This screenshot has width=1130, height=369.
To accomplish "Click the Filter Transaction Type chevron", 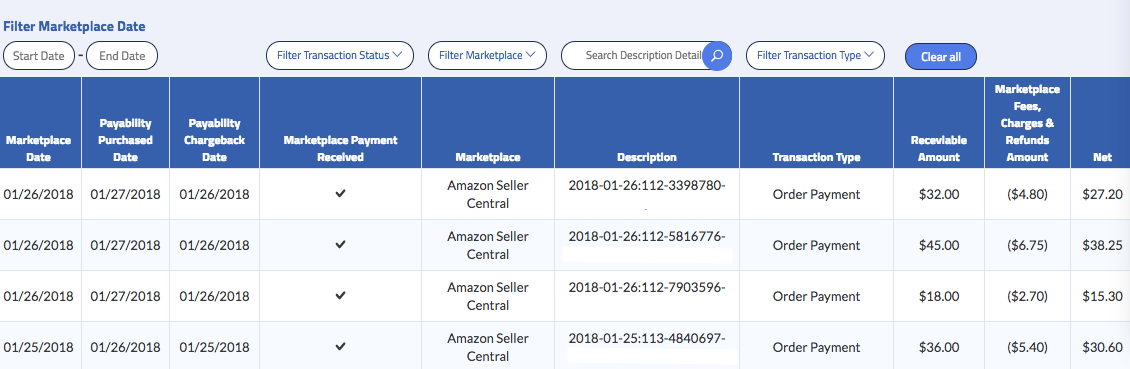I will [869, 55].
